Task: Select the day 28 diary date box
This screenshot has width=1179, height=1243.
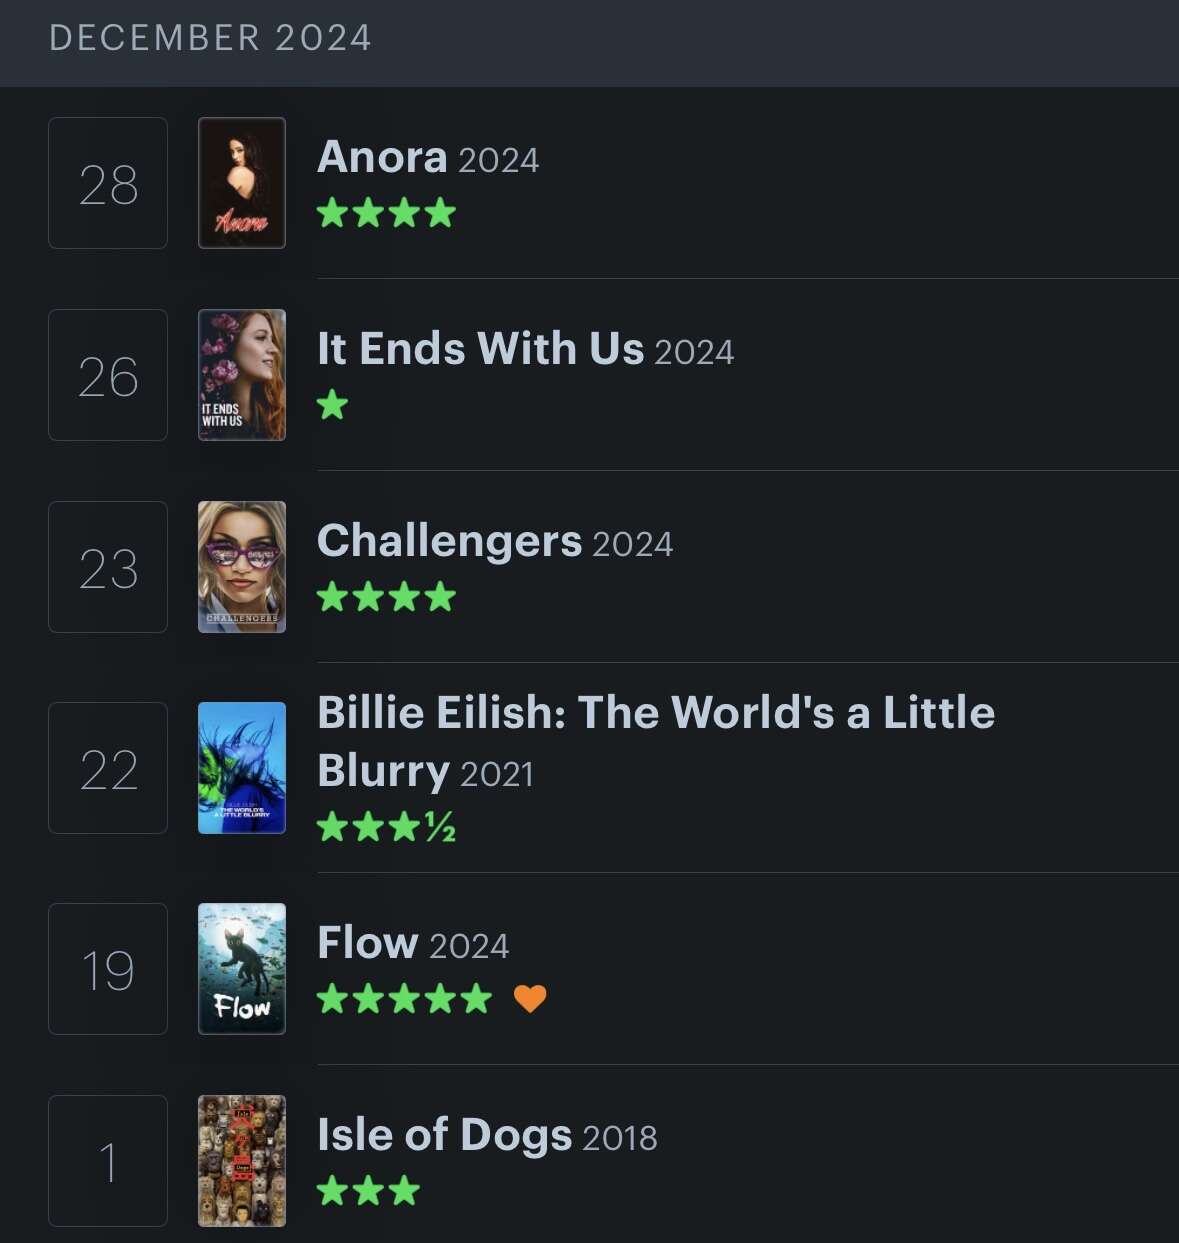Action: (x=108, y=183)
